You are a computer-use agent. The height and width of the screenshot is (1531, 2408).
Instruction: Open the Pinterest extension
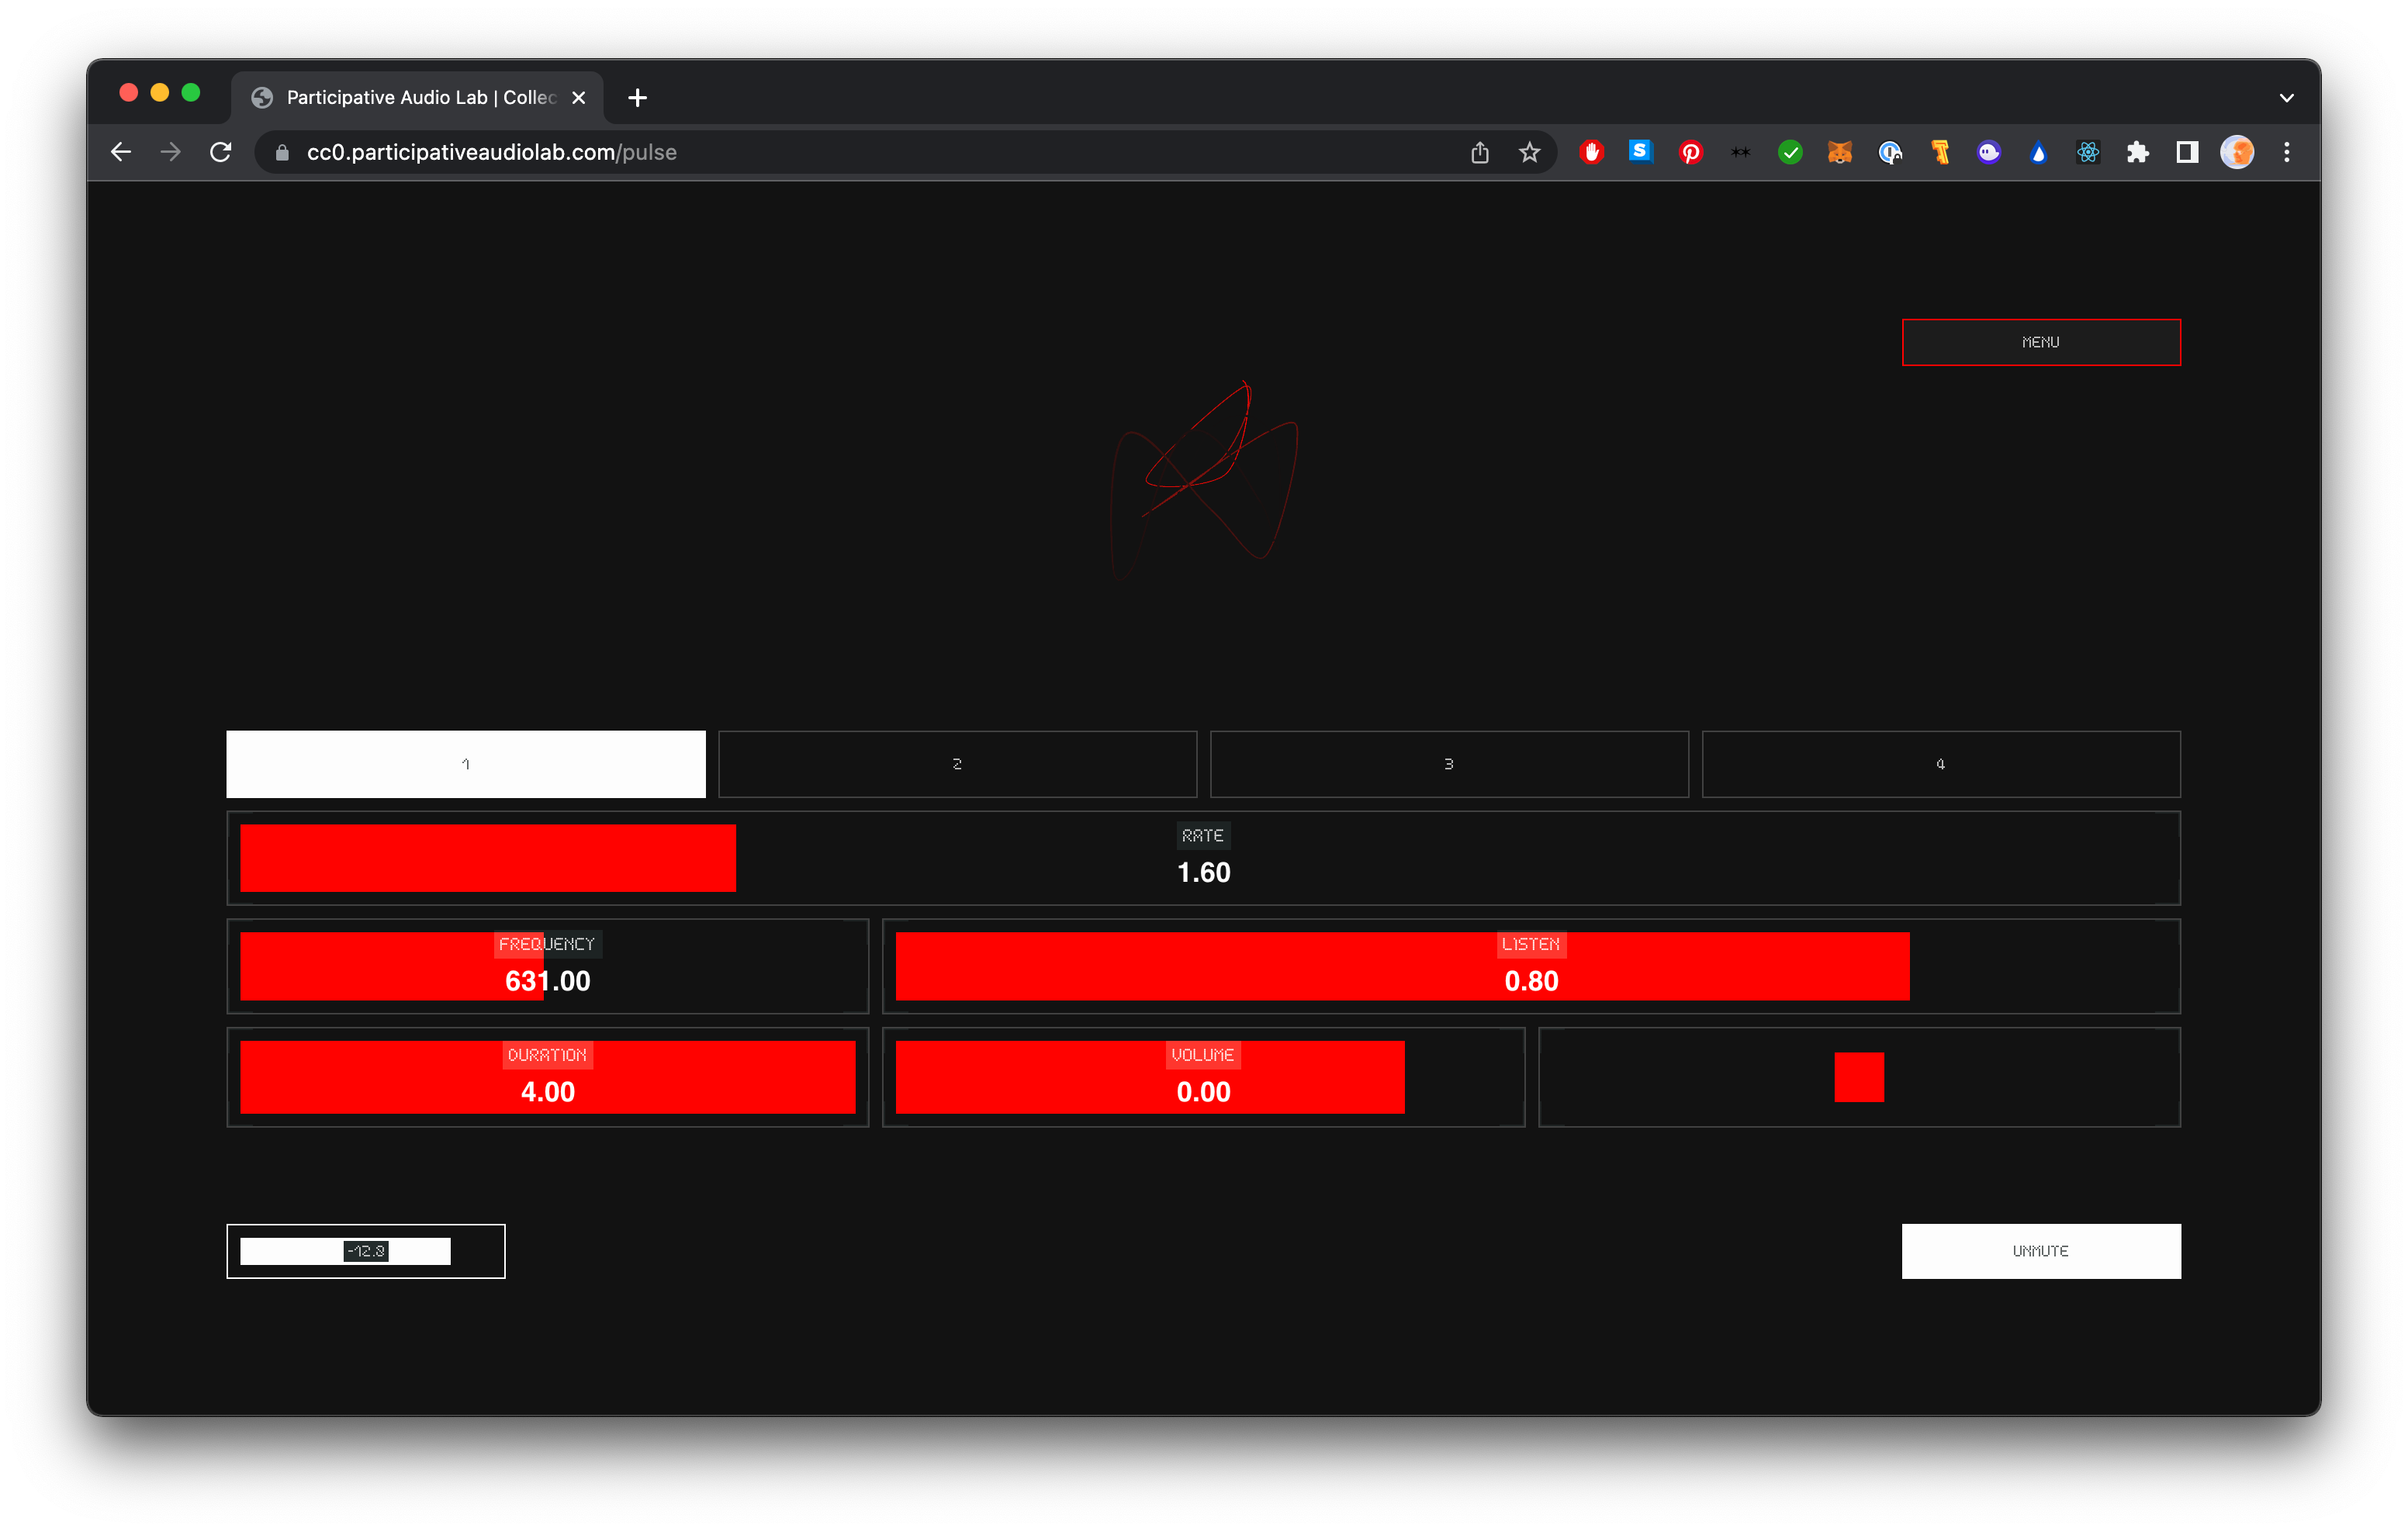[1690, 152]
